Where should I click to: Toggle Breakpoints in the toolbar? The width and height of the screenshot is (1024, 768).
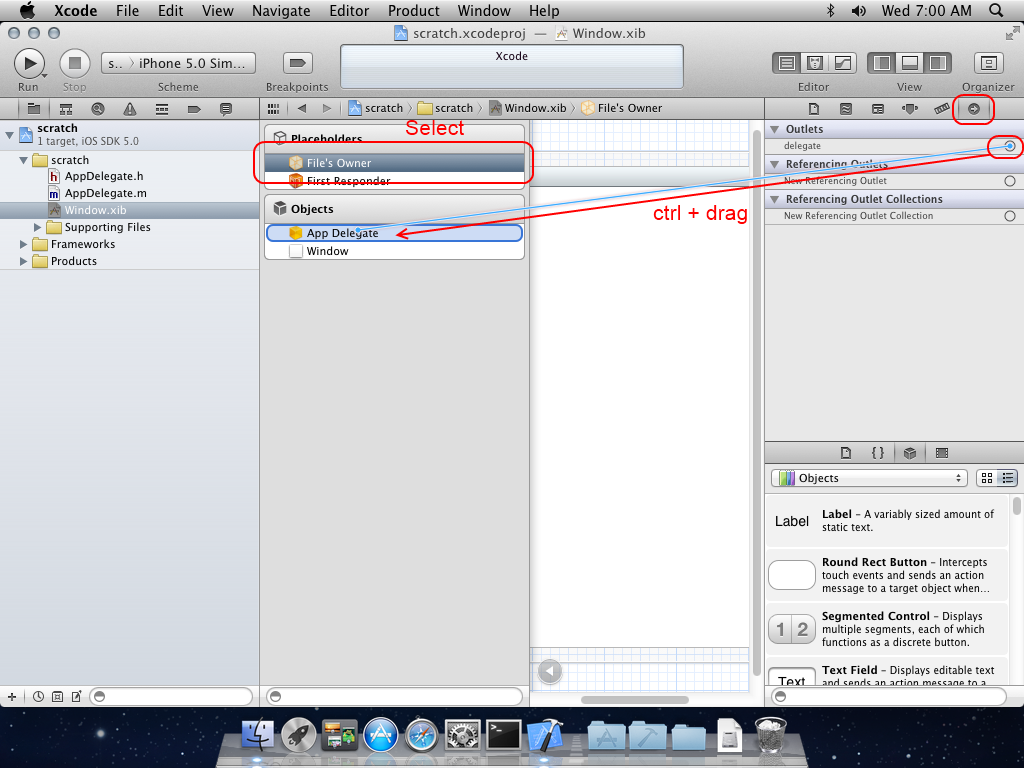pyautogui.click(x=296, y=63)
